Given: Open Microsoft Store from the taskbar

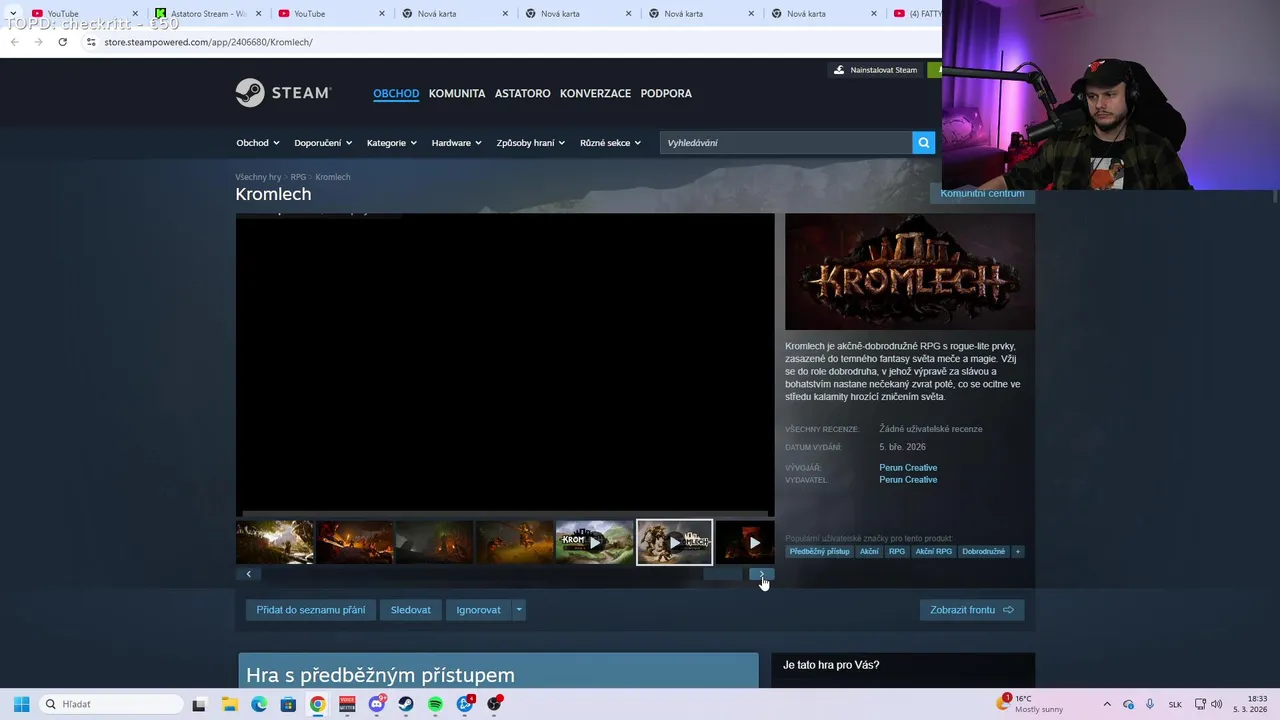Looking at the screenshot, I should (x=288, y=704).
